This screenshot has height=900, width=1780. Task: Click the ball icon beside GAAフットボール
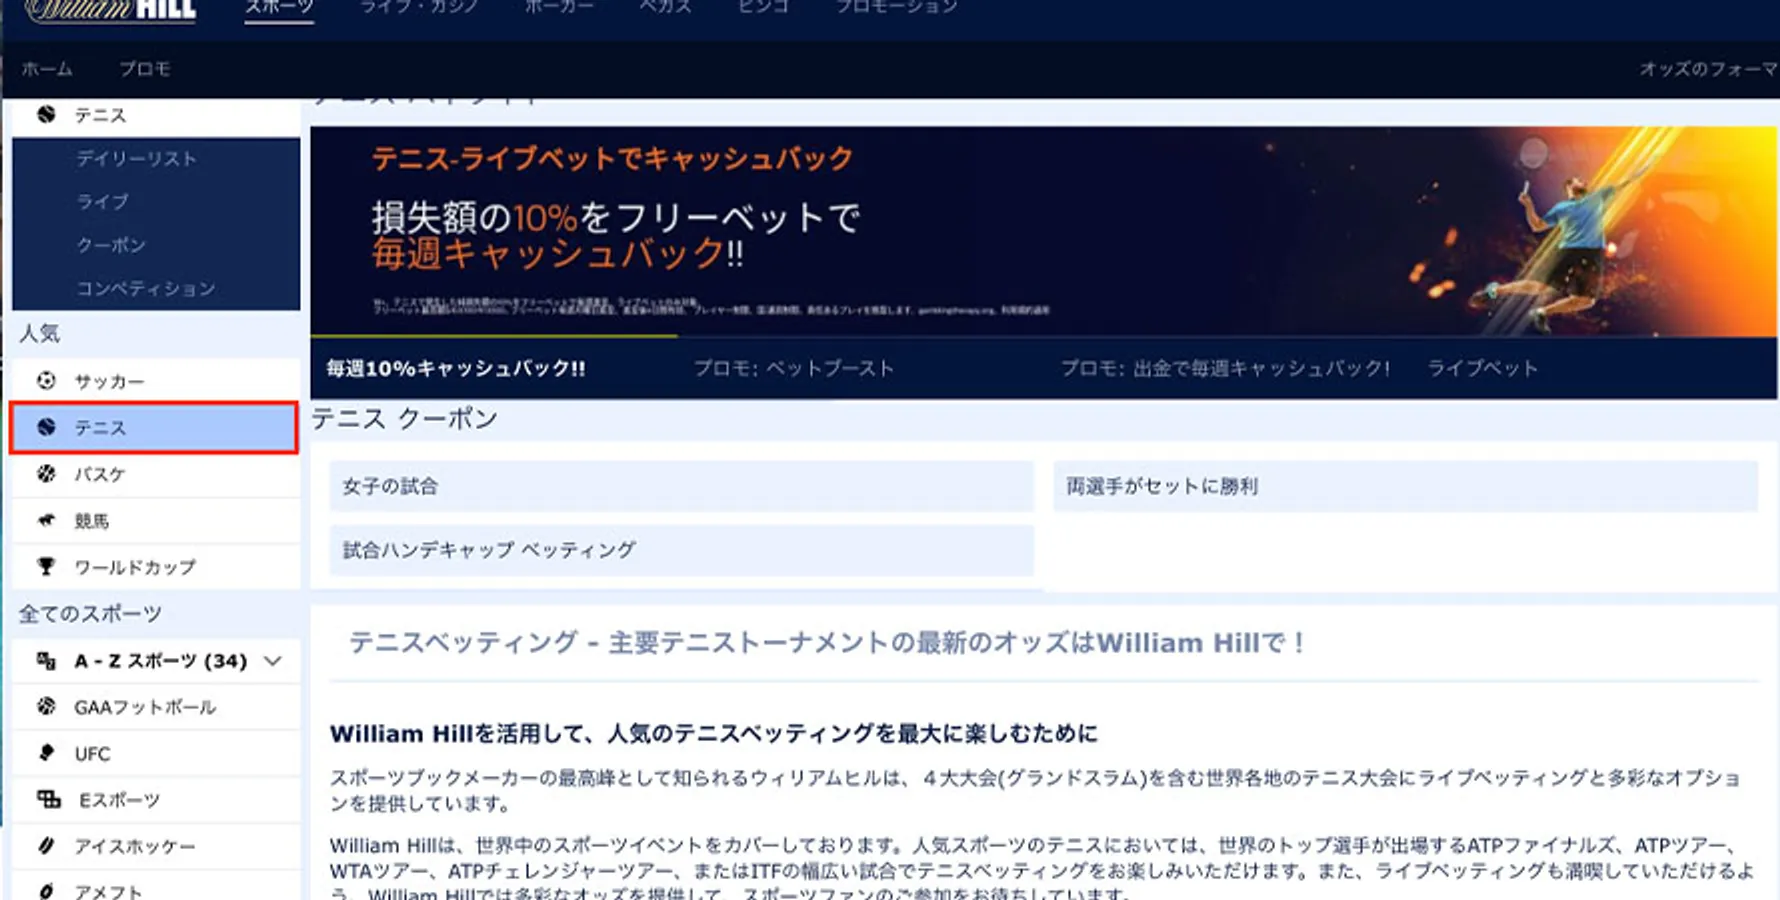(46, 707)
